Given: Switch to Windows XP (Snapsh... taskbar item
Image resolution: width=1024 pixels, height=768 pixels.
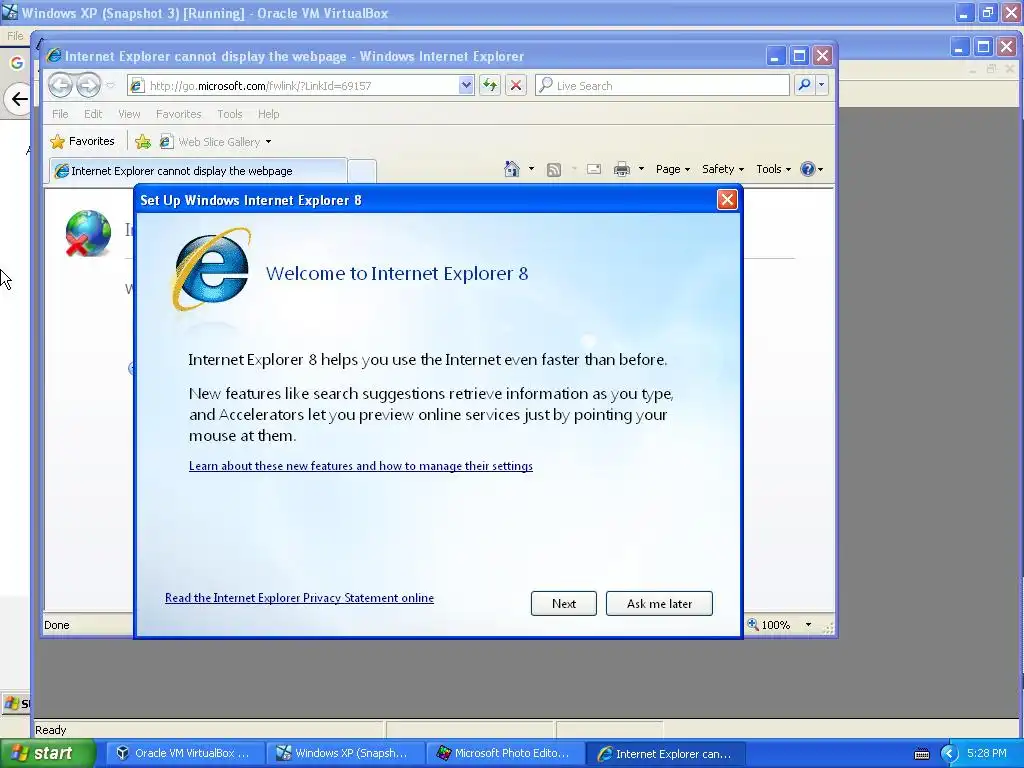Looking at the screenshot, I should pyautogui.click(x=345, y=753).
